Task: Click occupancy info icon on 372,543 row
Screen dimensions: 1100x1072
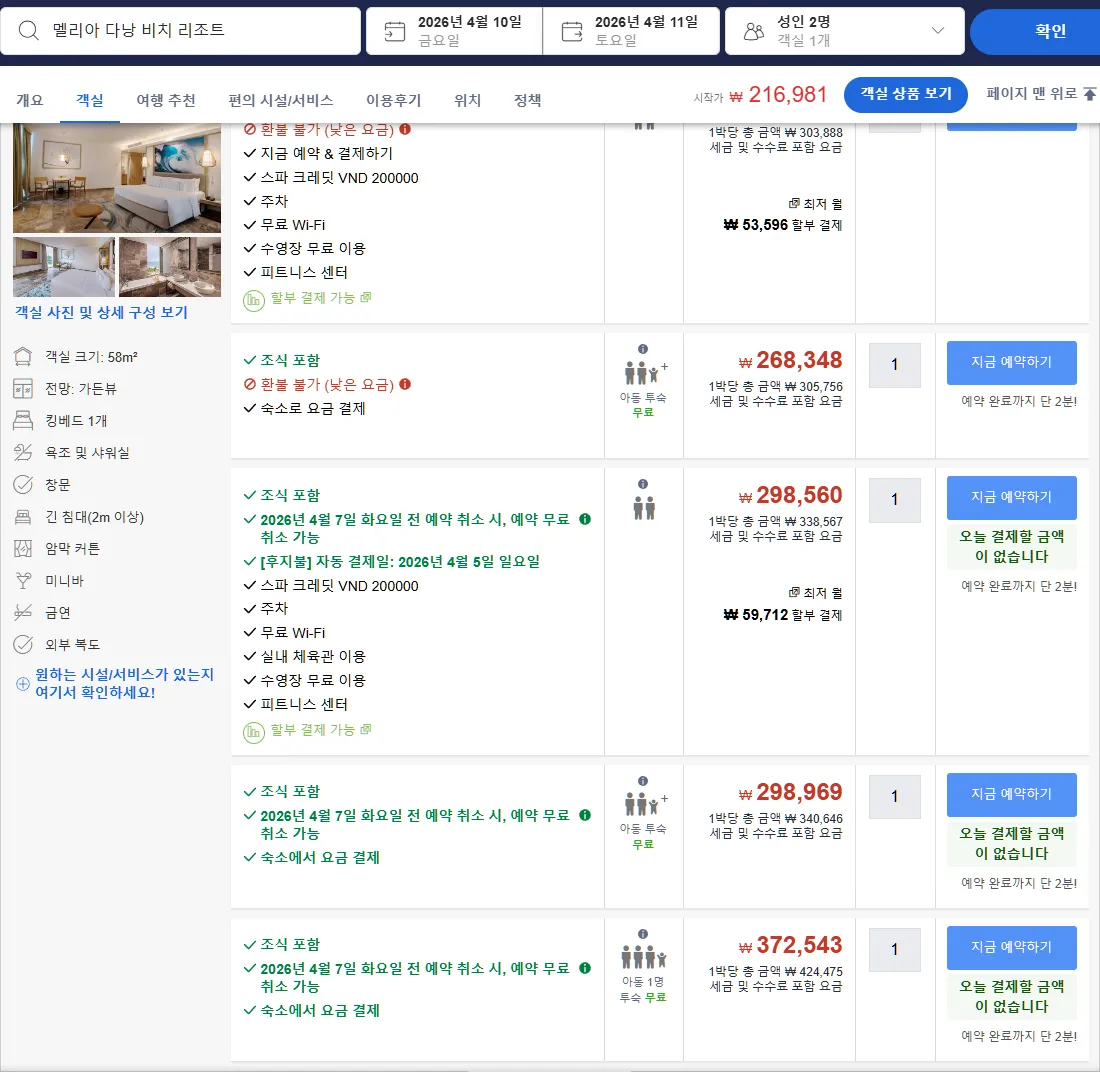Action: point(643,934)
